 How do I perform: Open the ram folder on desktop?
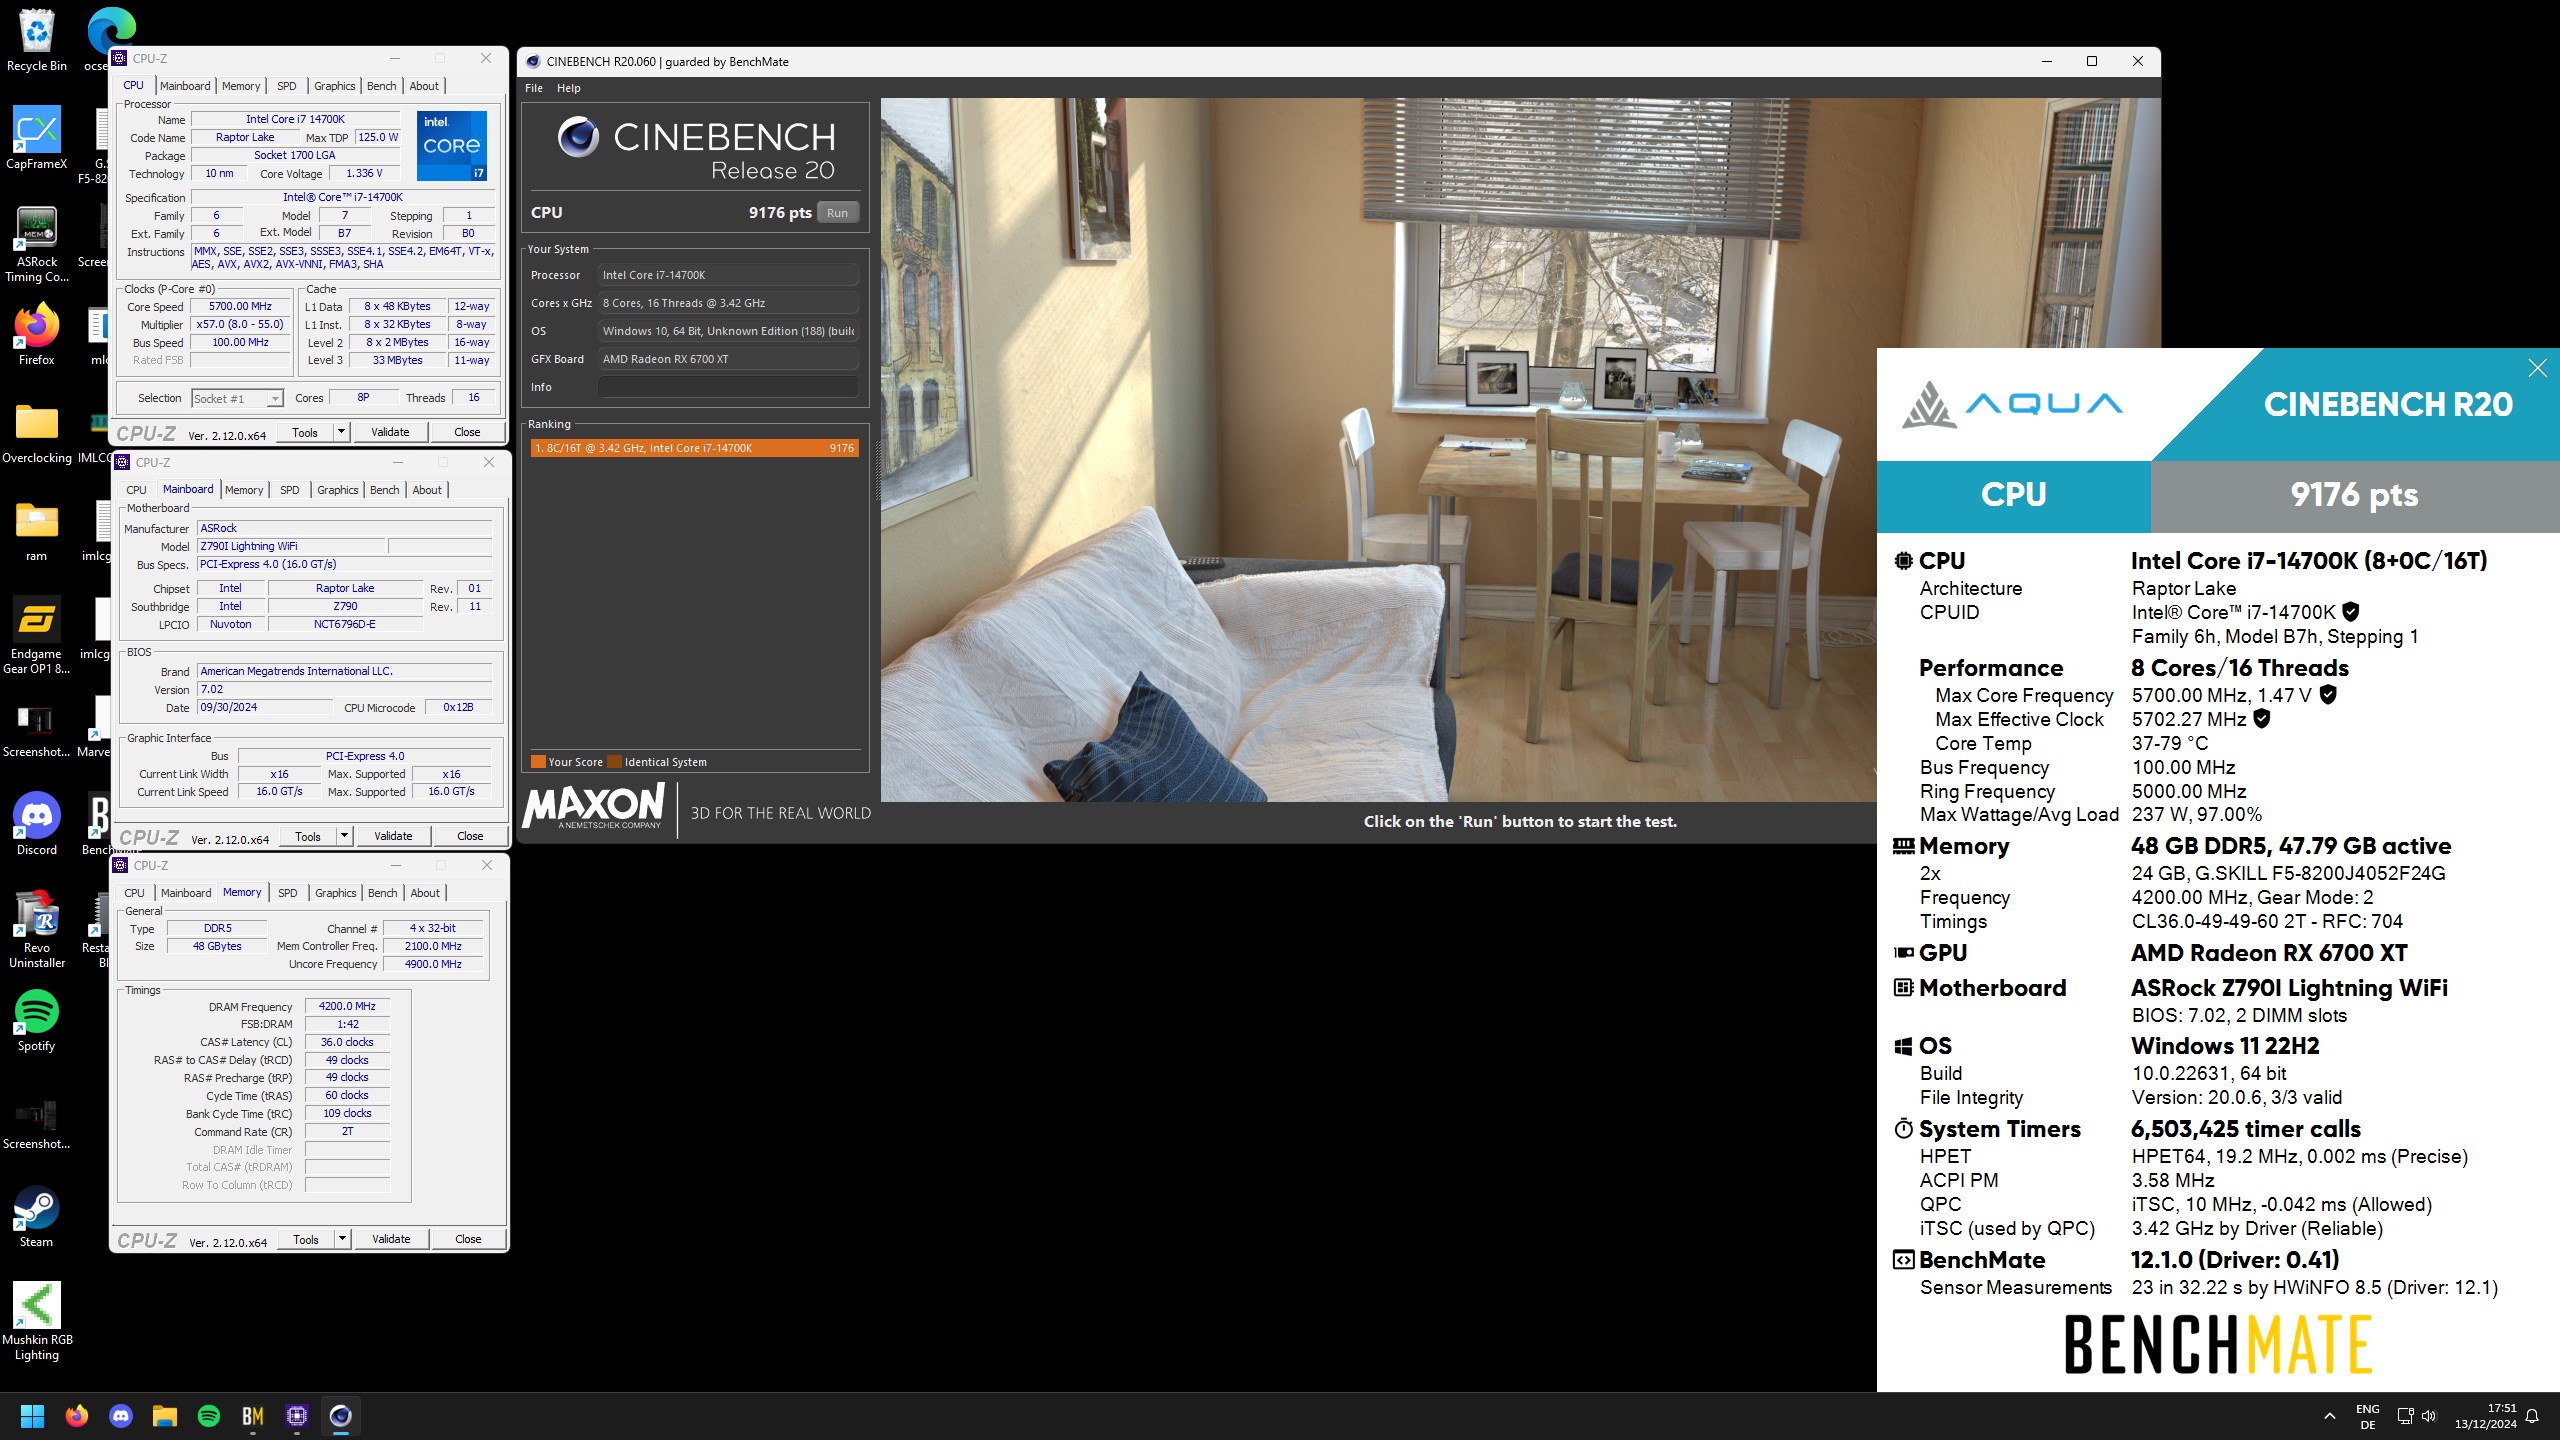(36, 530)
